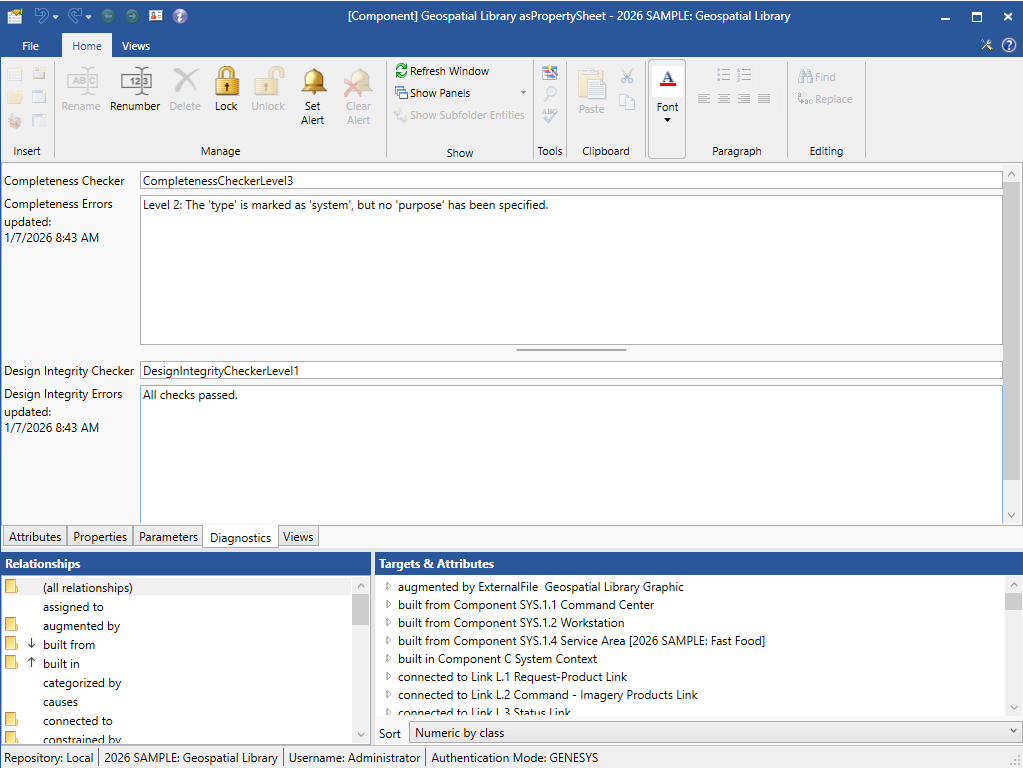This screenshot has height=768, width=1023.
Task: Switch to the Views ribbon tab
Action: click(136, 46)
